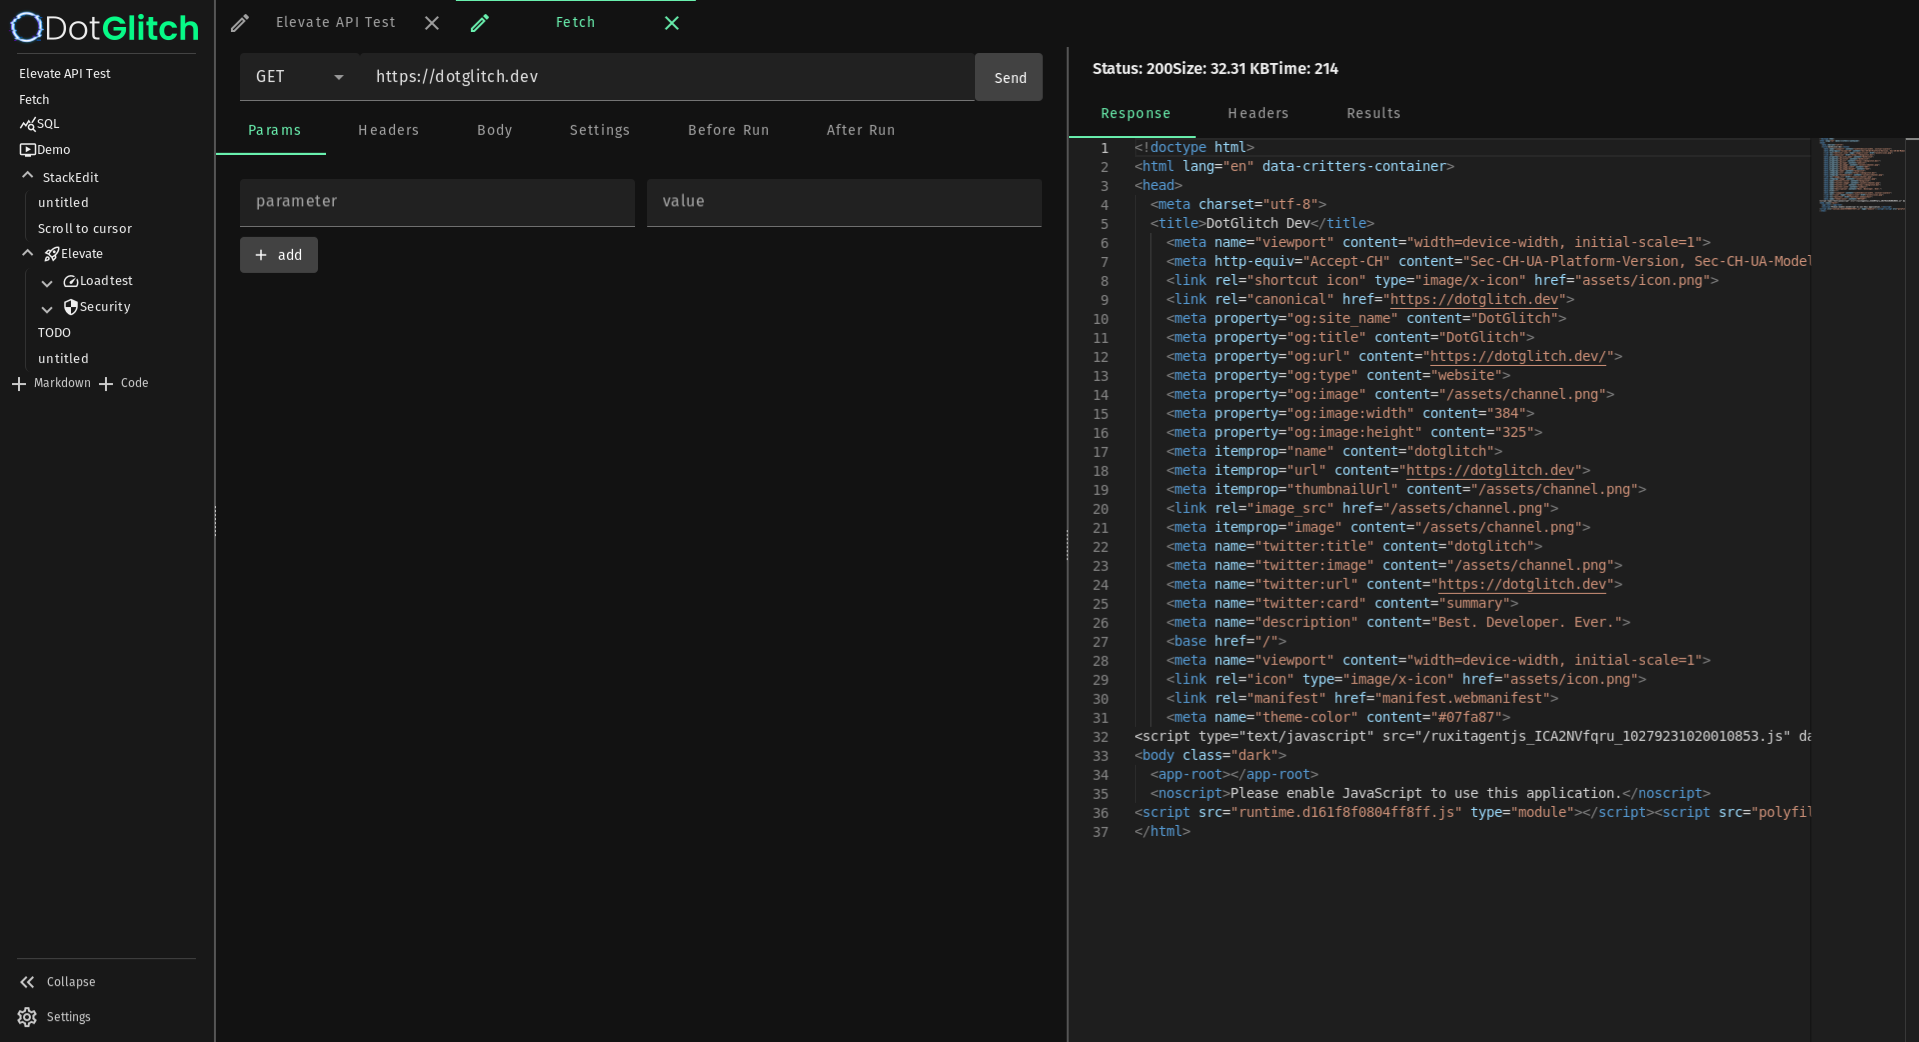The width and height of the screenshot is (1919, 1042).
Task: Click the Elevate rocket icon
Action: pos(52,254)
